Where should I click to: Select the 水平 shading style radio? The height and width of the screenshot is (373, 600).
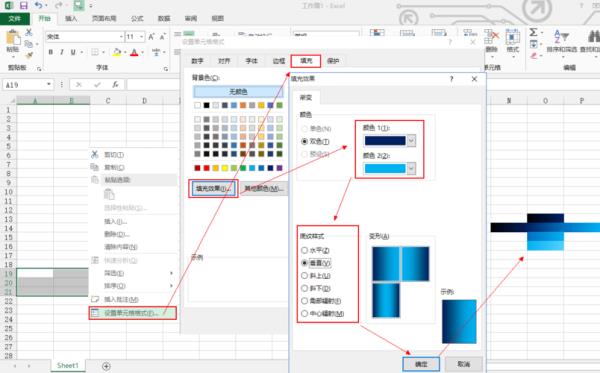[x=305, y=250]
